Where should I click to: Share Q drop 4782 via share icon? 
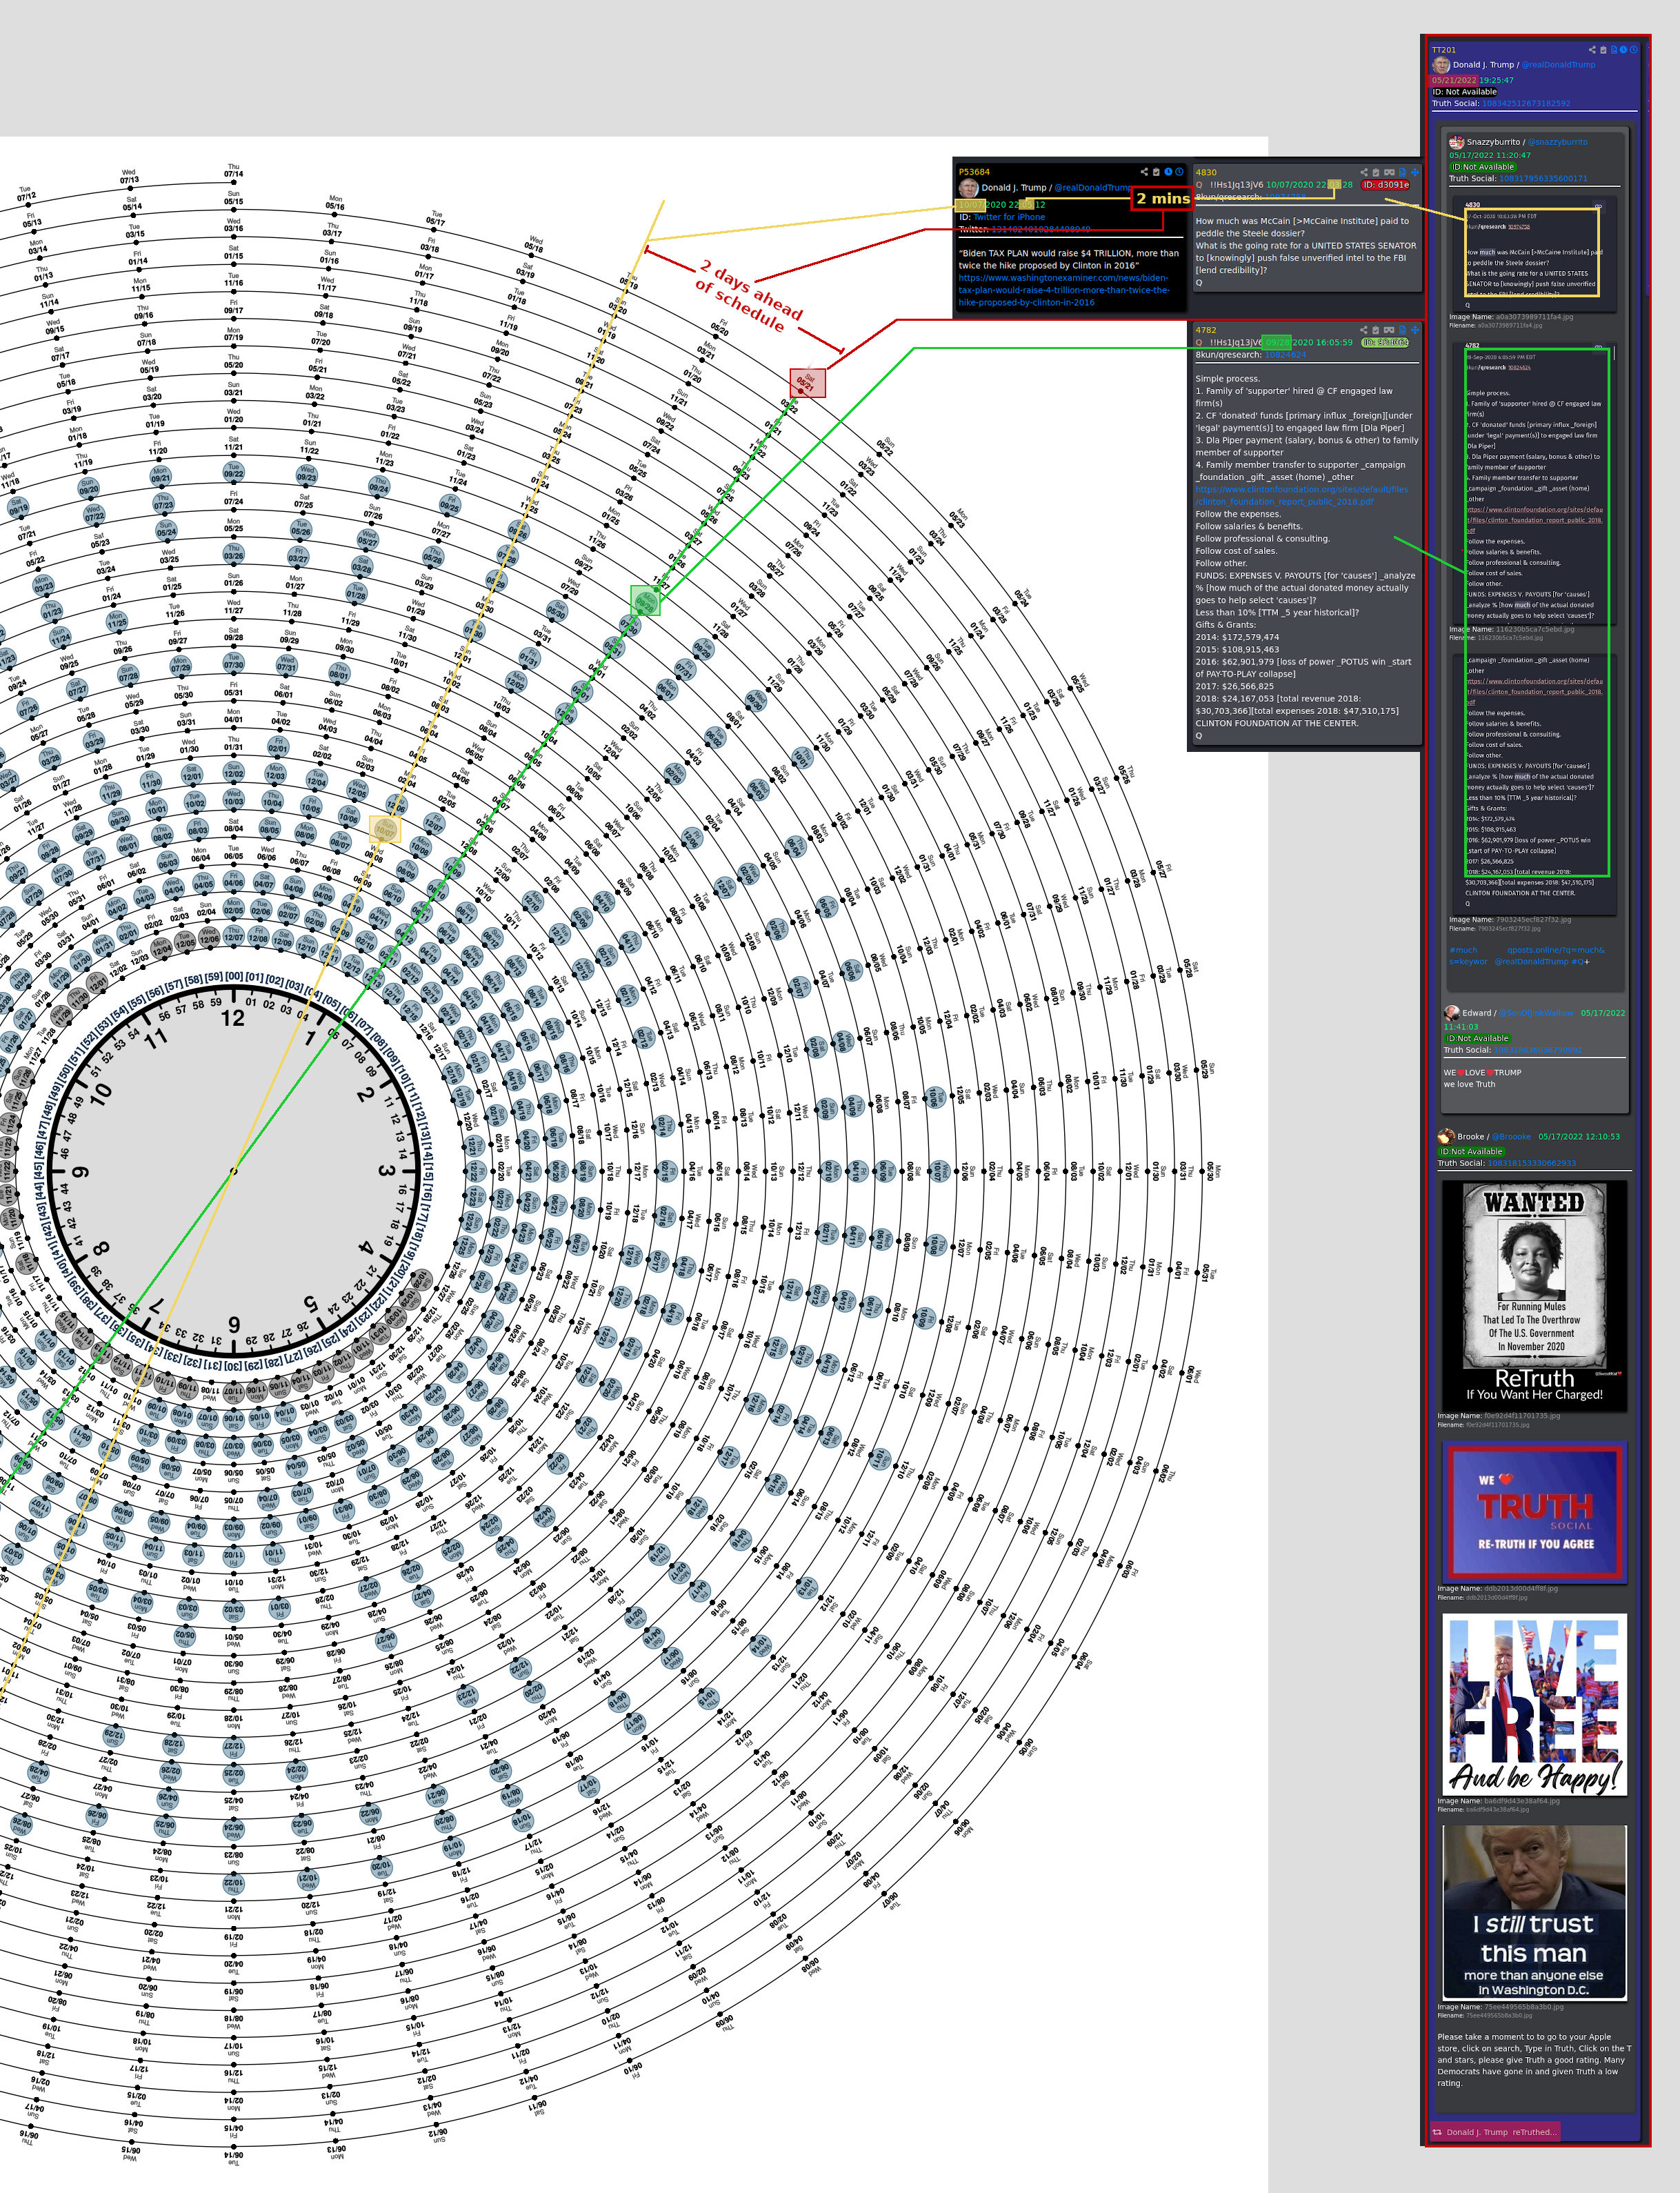(x=1364, y=330)
